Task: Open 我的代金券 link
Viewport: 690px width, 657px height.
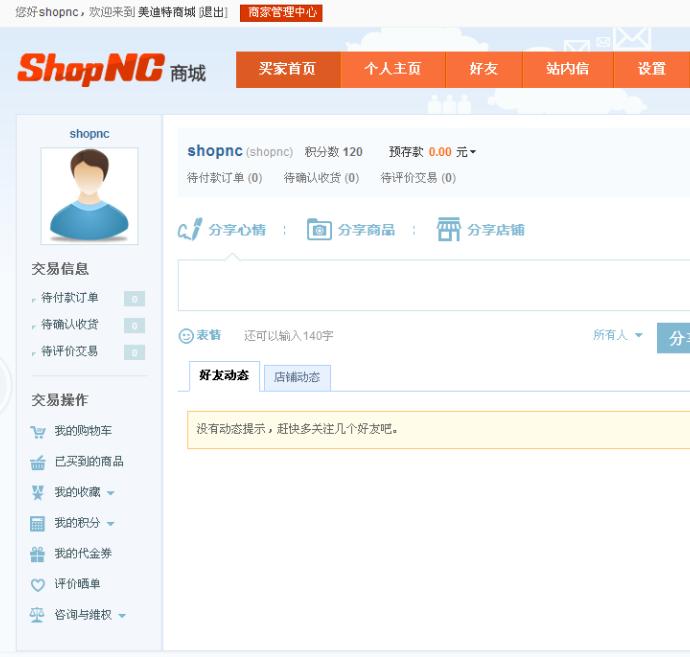Action: coord(83,554)
